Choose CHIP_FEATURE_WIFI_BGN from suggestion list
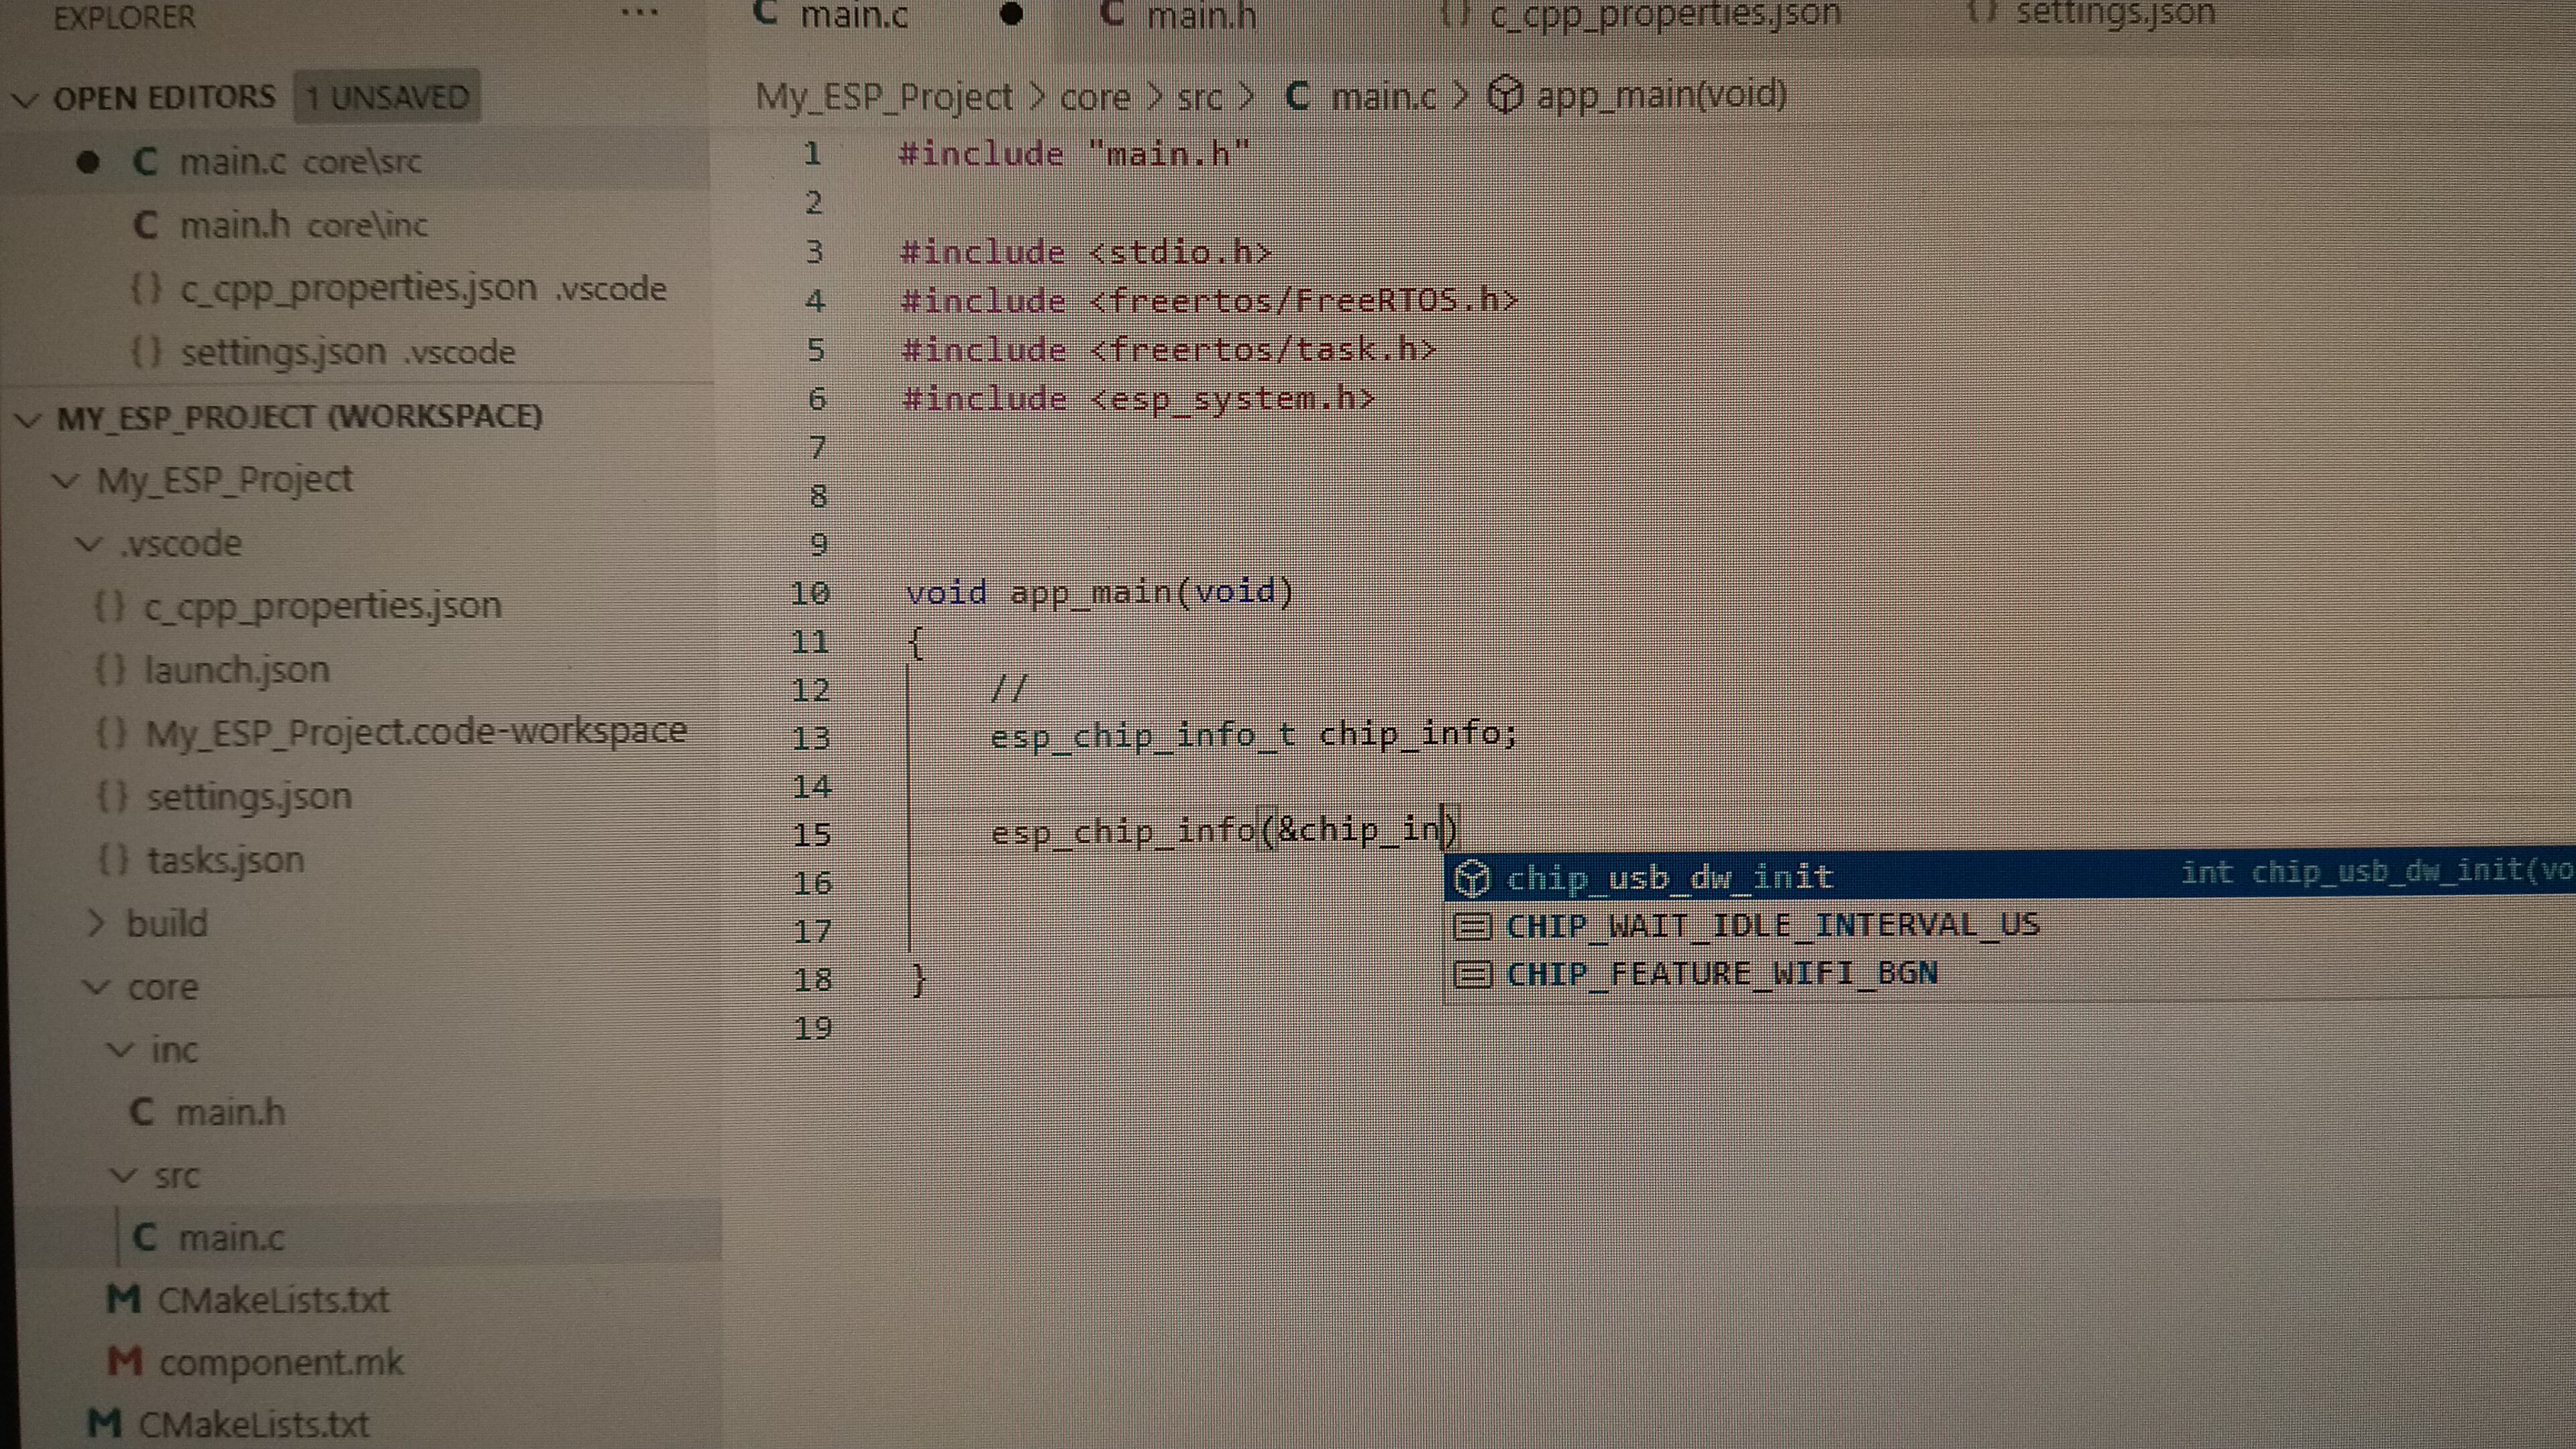The width and height of the screenshot is (2576, 1449). coord(2010,973)
